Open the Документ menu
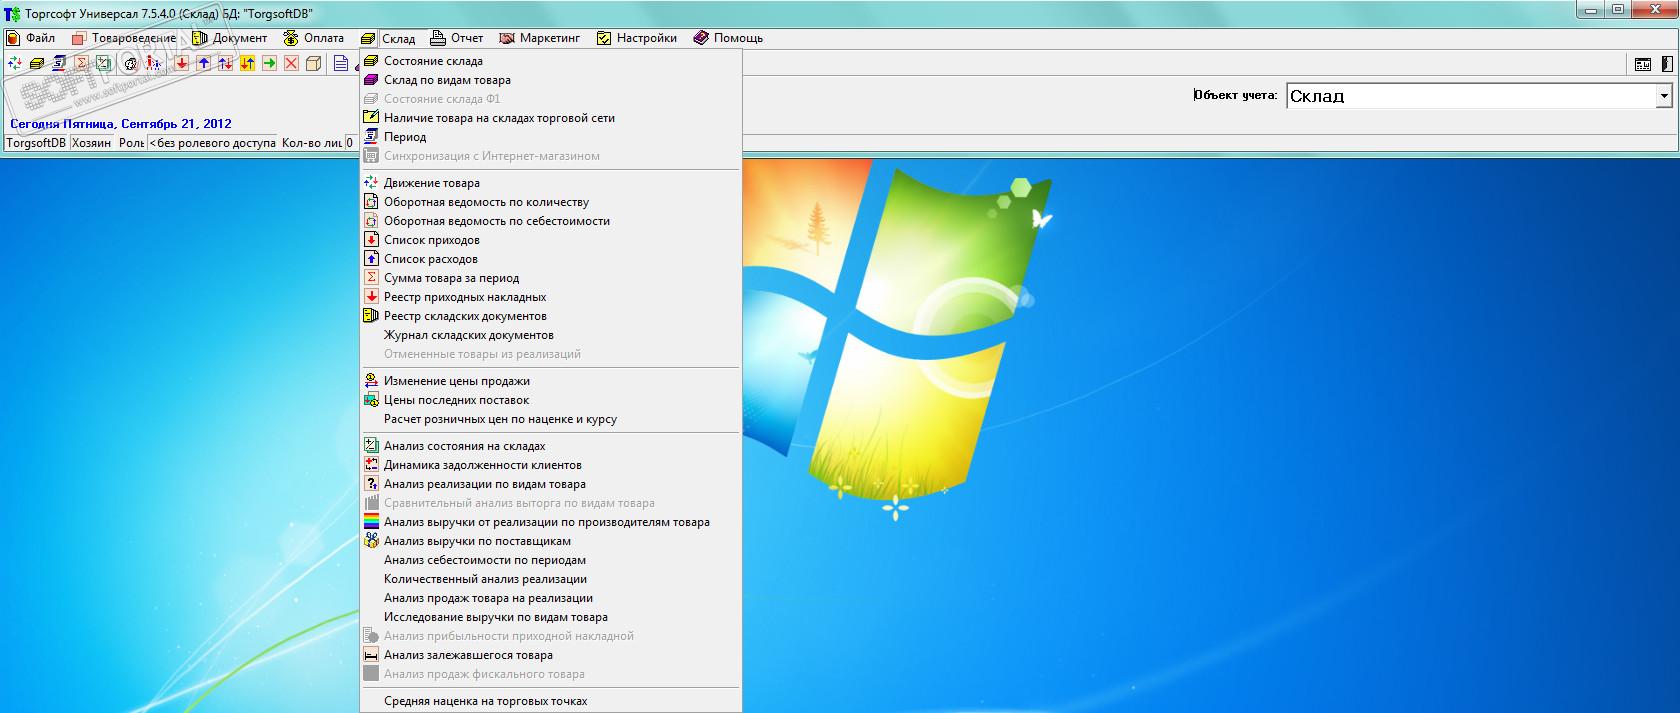 coord(230,38)
